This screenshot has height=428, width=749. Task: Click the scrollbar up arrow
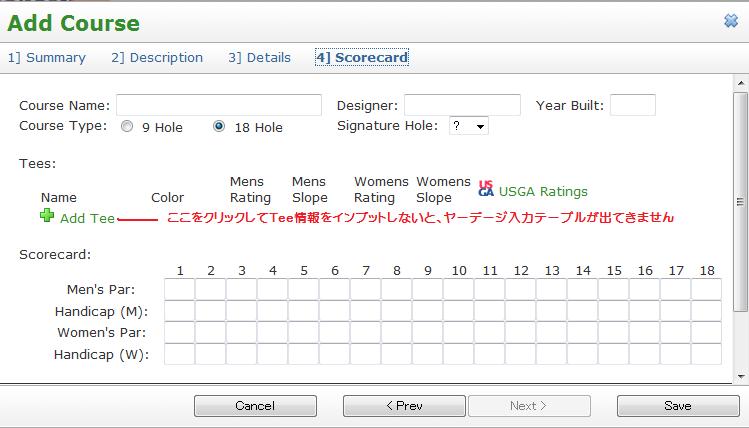point(741,83)
